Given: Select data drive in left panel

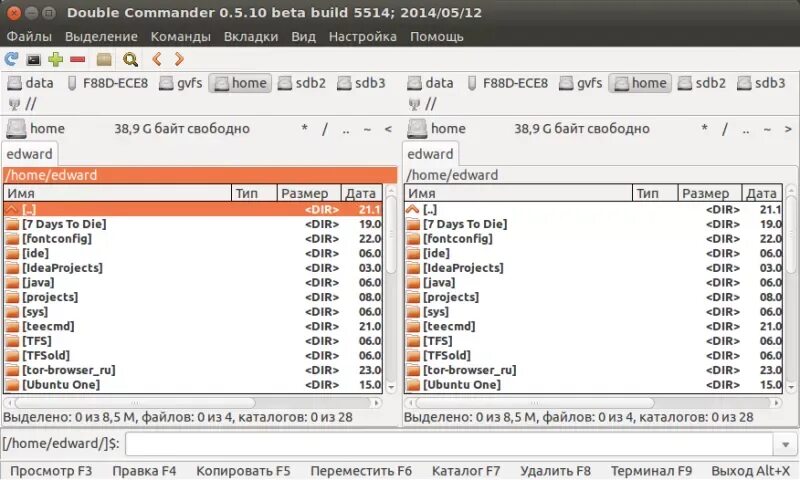Looking at the screenshot, I should click(x=30, y=83).
